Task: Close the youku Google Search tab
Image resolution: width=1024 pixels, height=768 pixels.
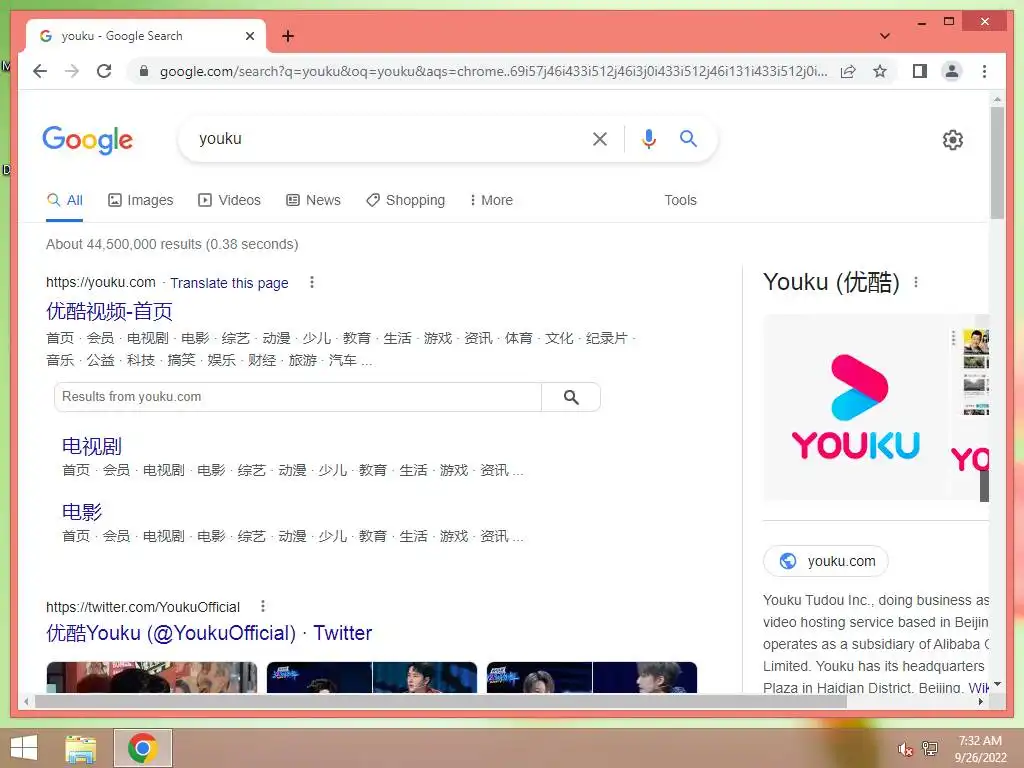Action: point(249,36)
